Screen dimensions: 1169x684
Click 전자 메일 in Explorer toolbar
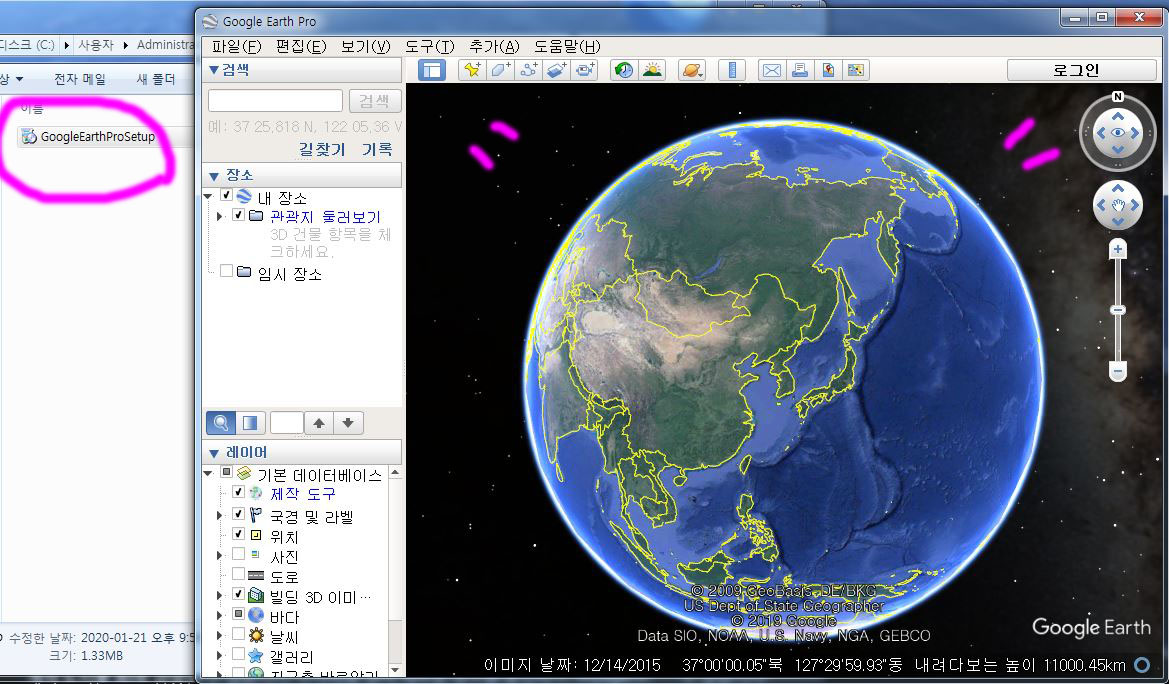80,79
